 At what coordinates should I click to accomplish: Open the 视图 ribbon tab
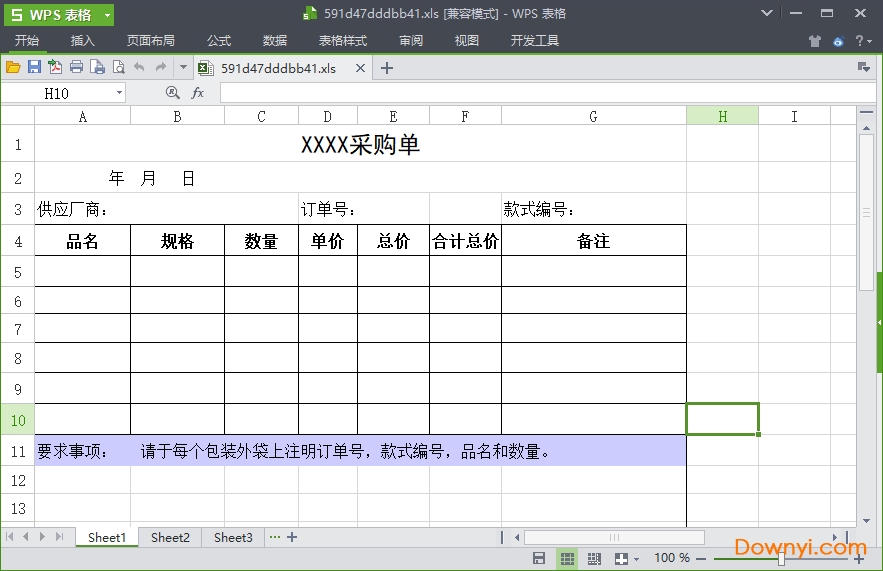point(466,41)
